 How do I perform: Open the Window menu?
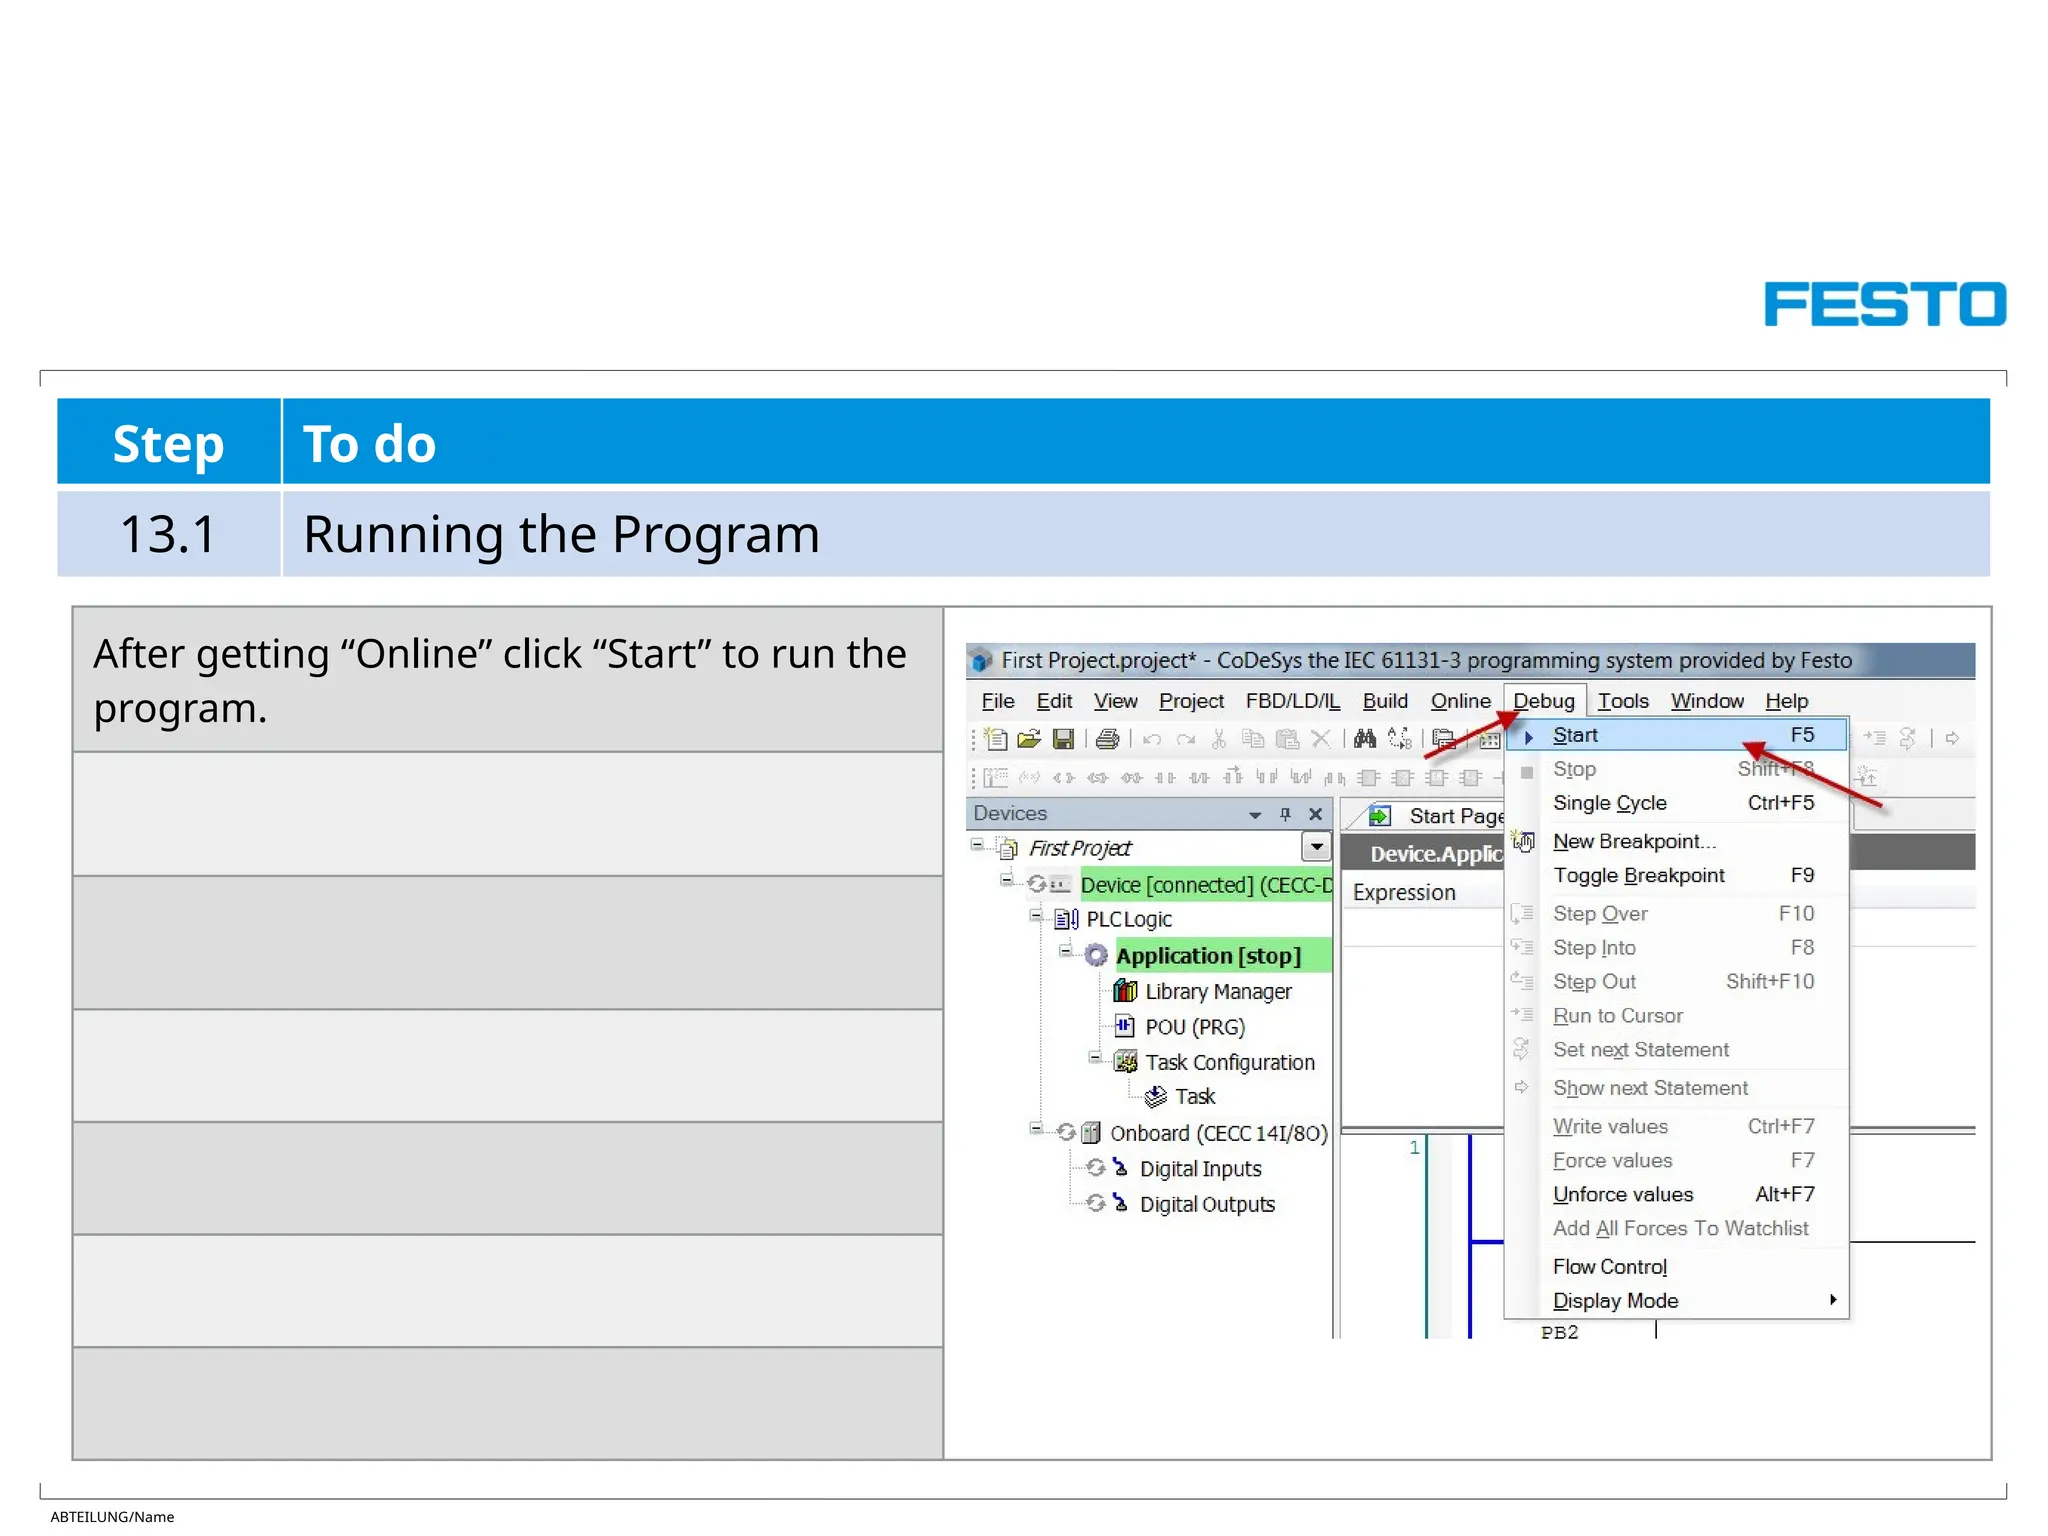point(1707,701)
